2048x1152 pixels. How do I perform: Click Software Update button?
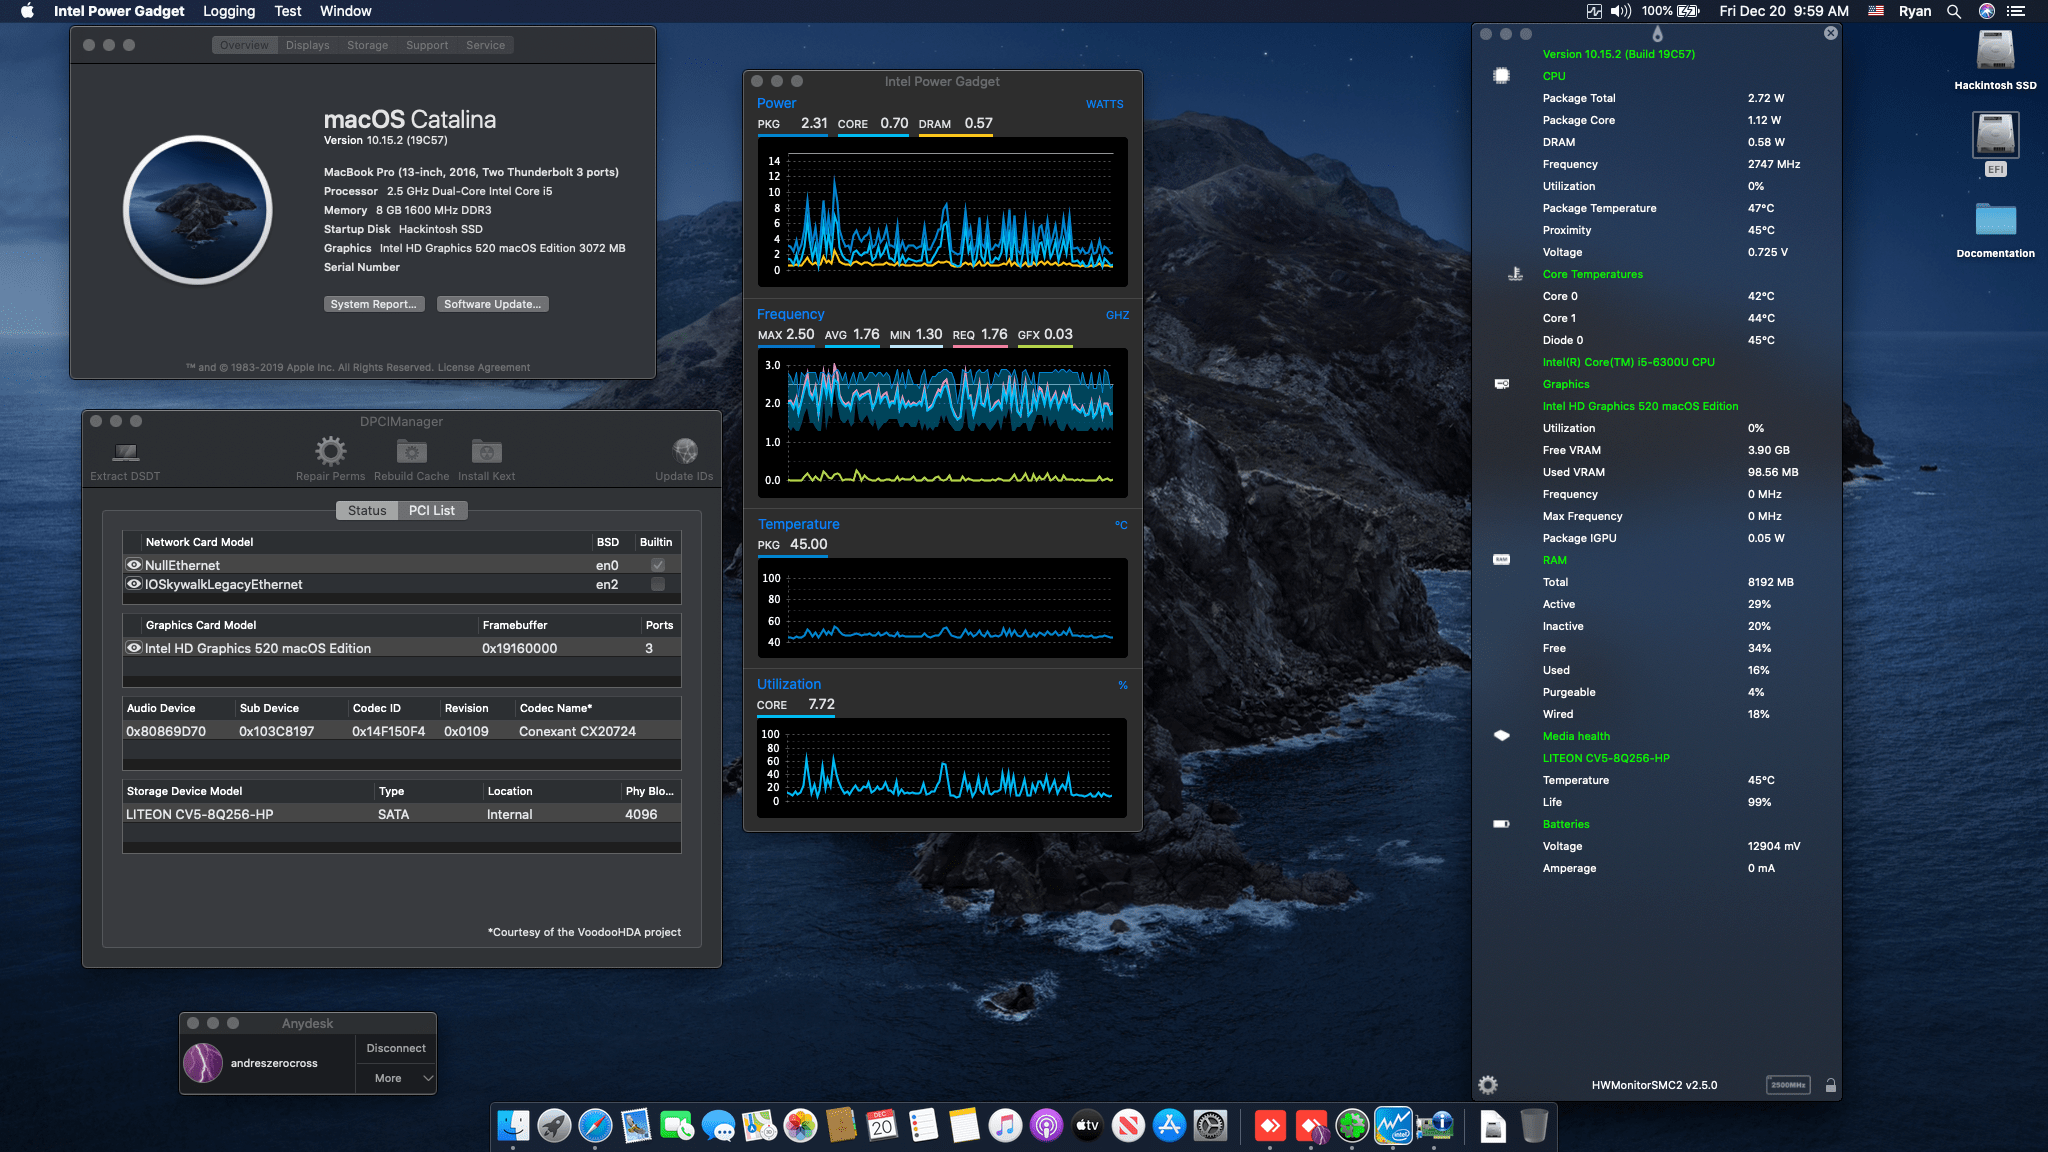tap(493, 304)
